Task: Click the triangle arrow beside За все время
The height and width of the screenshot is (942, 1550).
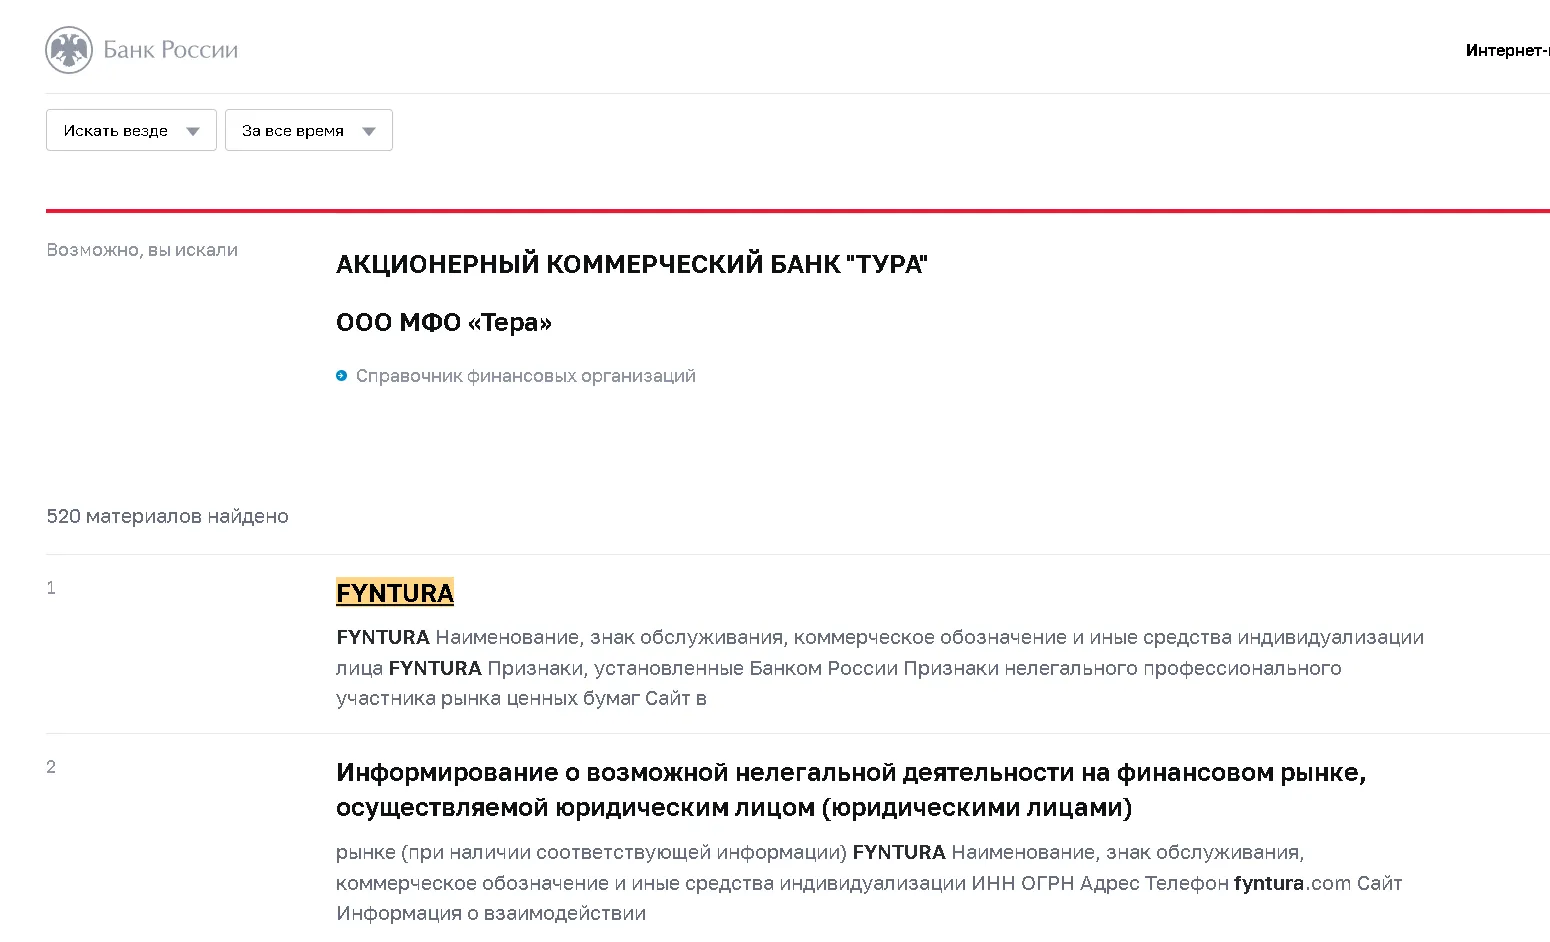Action: tap(369, 131)
